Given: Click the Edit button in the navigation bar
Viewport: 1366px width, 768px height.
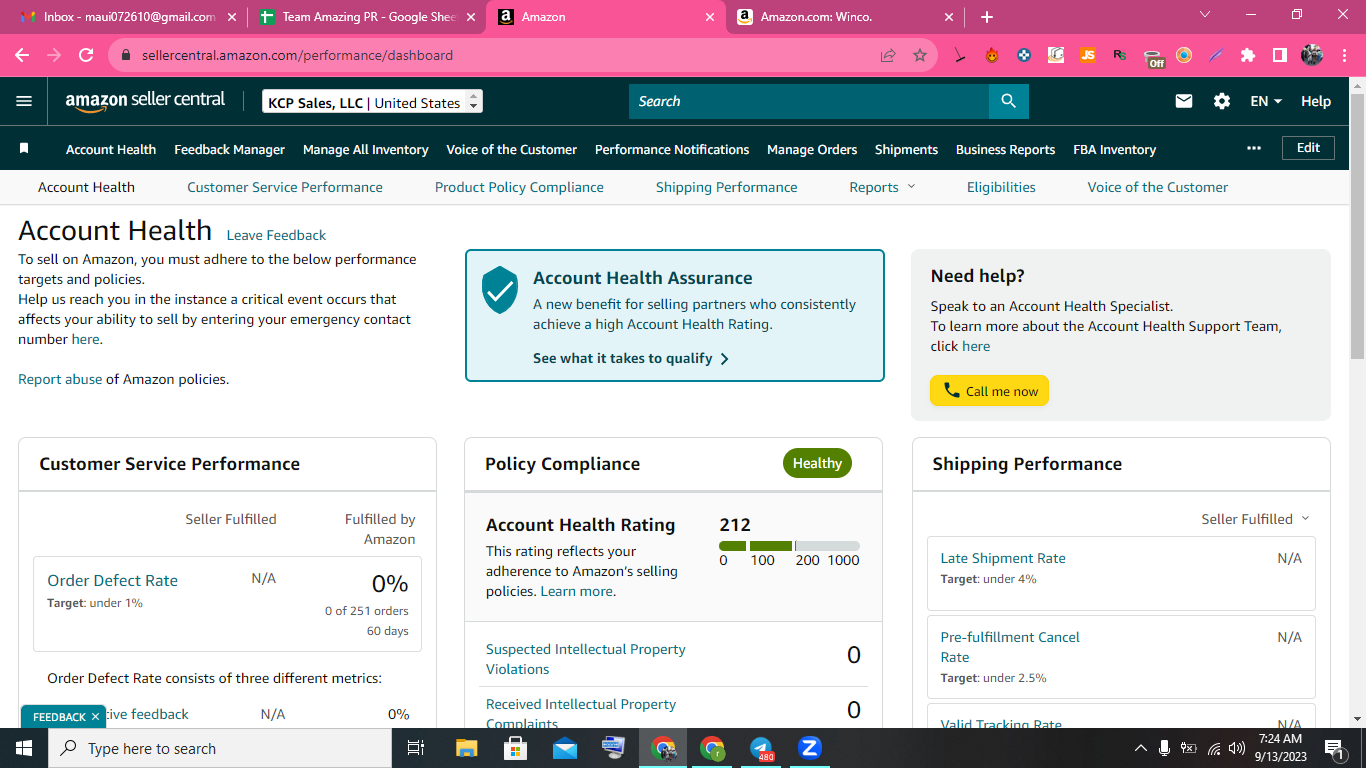Looking at the screenshot, I should point(1308,148).
